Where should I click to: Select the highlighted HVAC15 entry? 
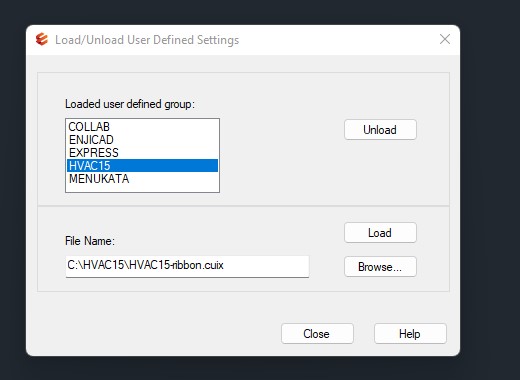pyautogui.click(x=142, y=166)
